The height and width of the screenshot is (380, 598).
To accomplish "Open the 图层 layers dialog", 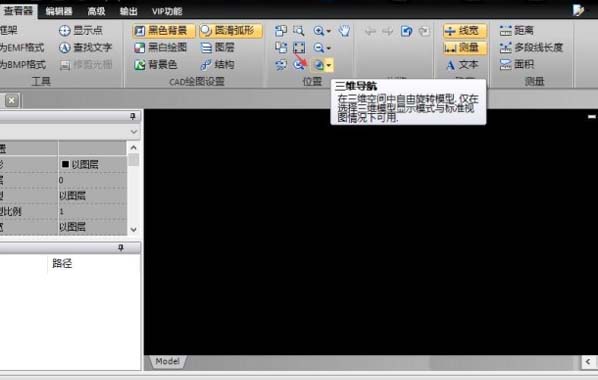I will 217,48.
